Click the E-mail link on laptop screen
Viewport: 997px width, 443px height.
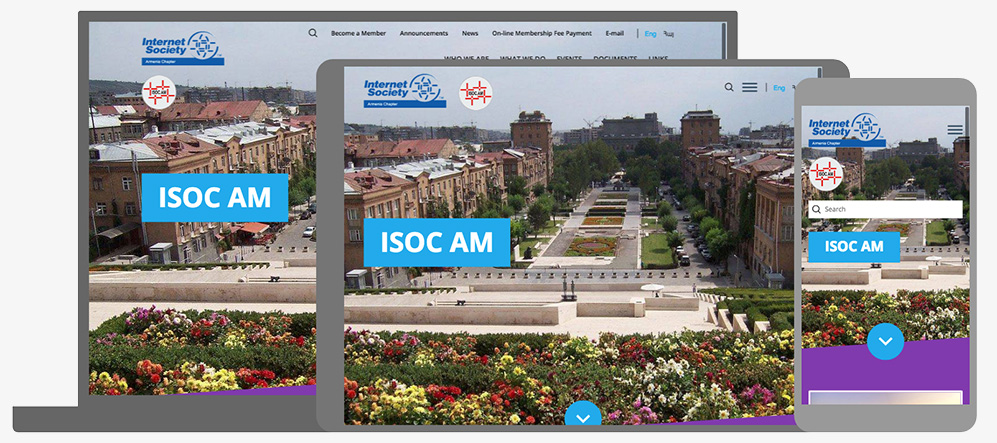point(614,33)
